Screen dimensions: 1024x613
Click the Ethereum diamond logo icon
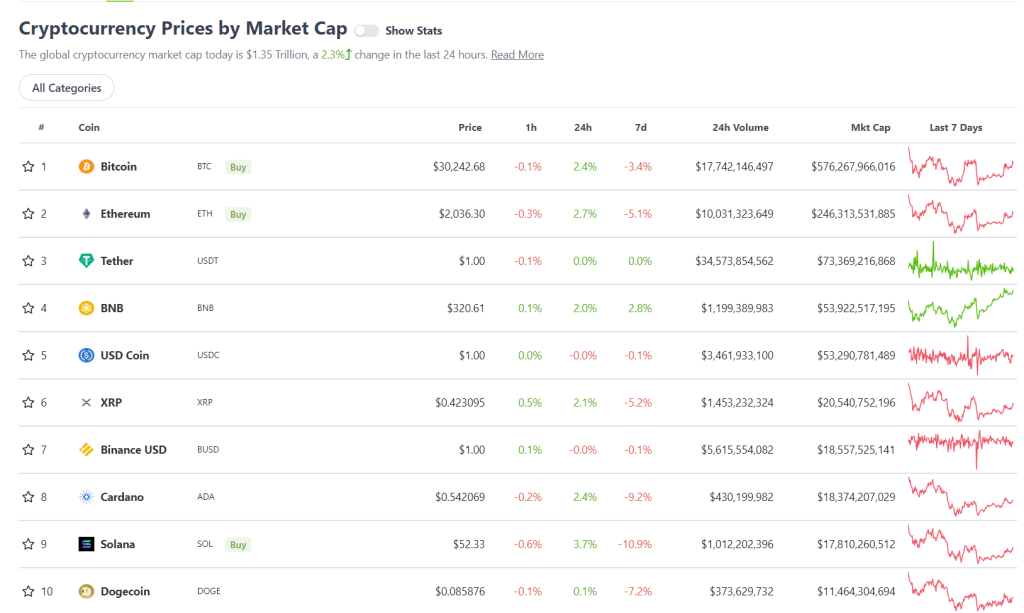tap(86, 213)
